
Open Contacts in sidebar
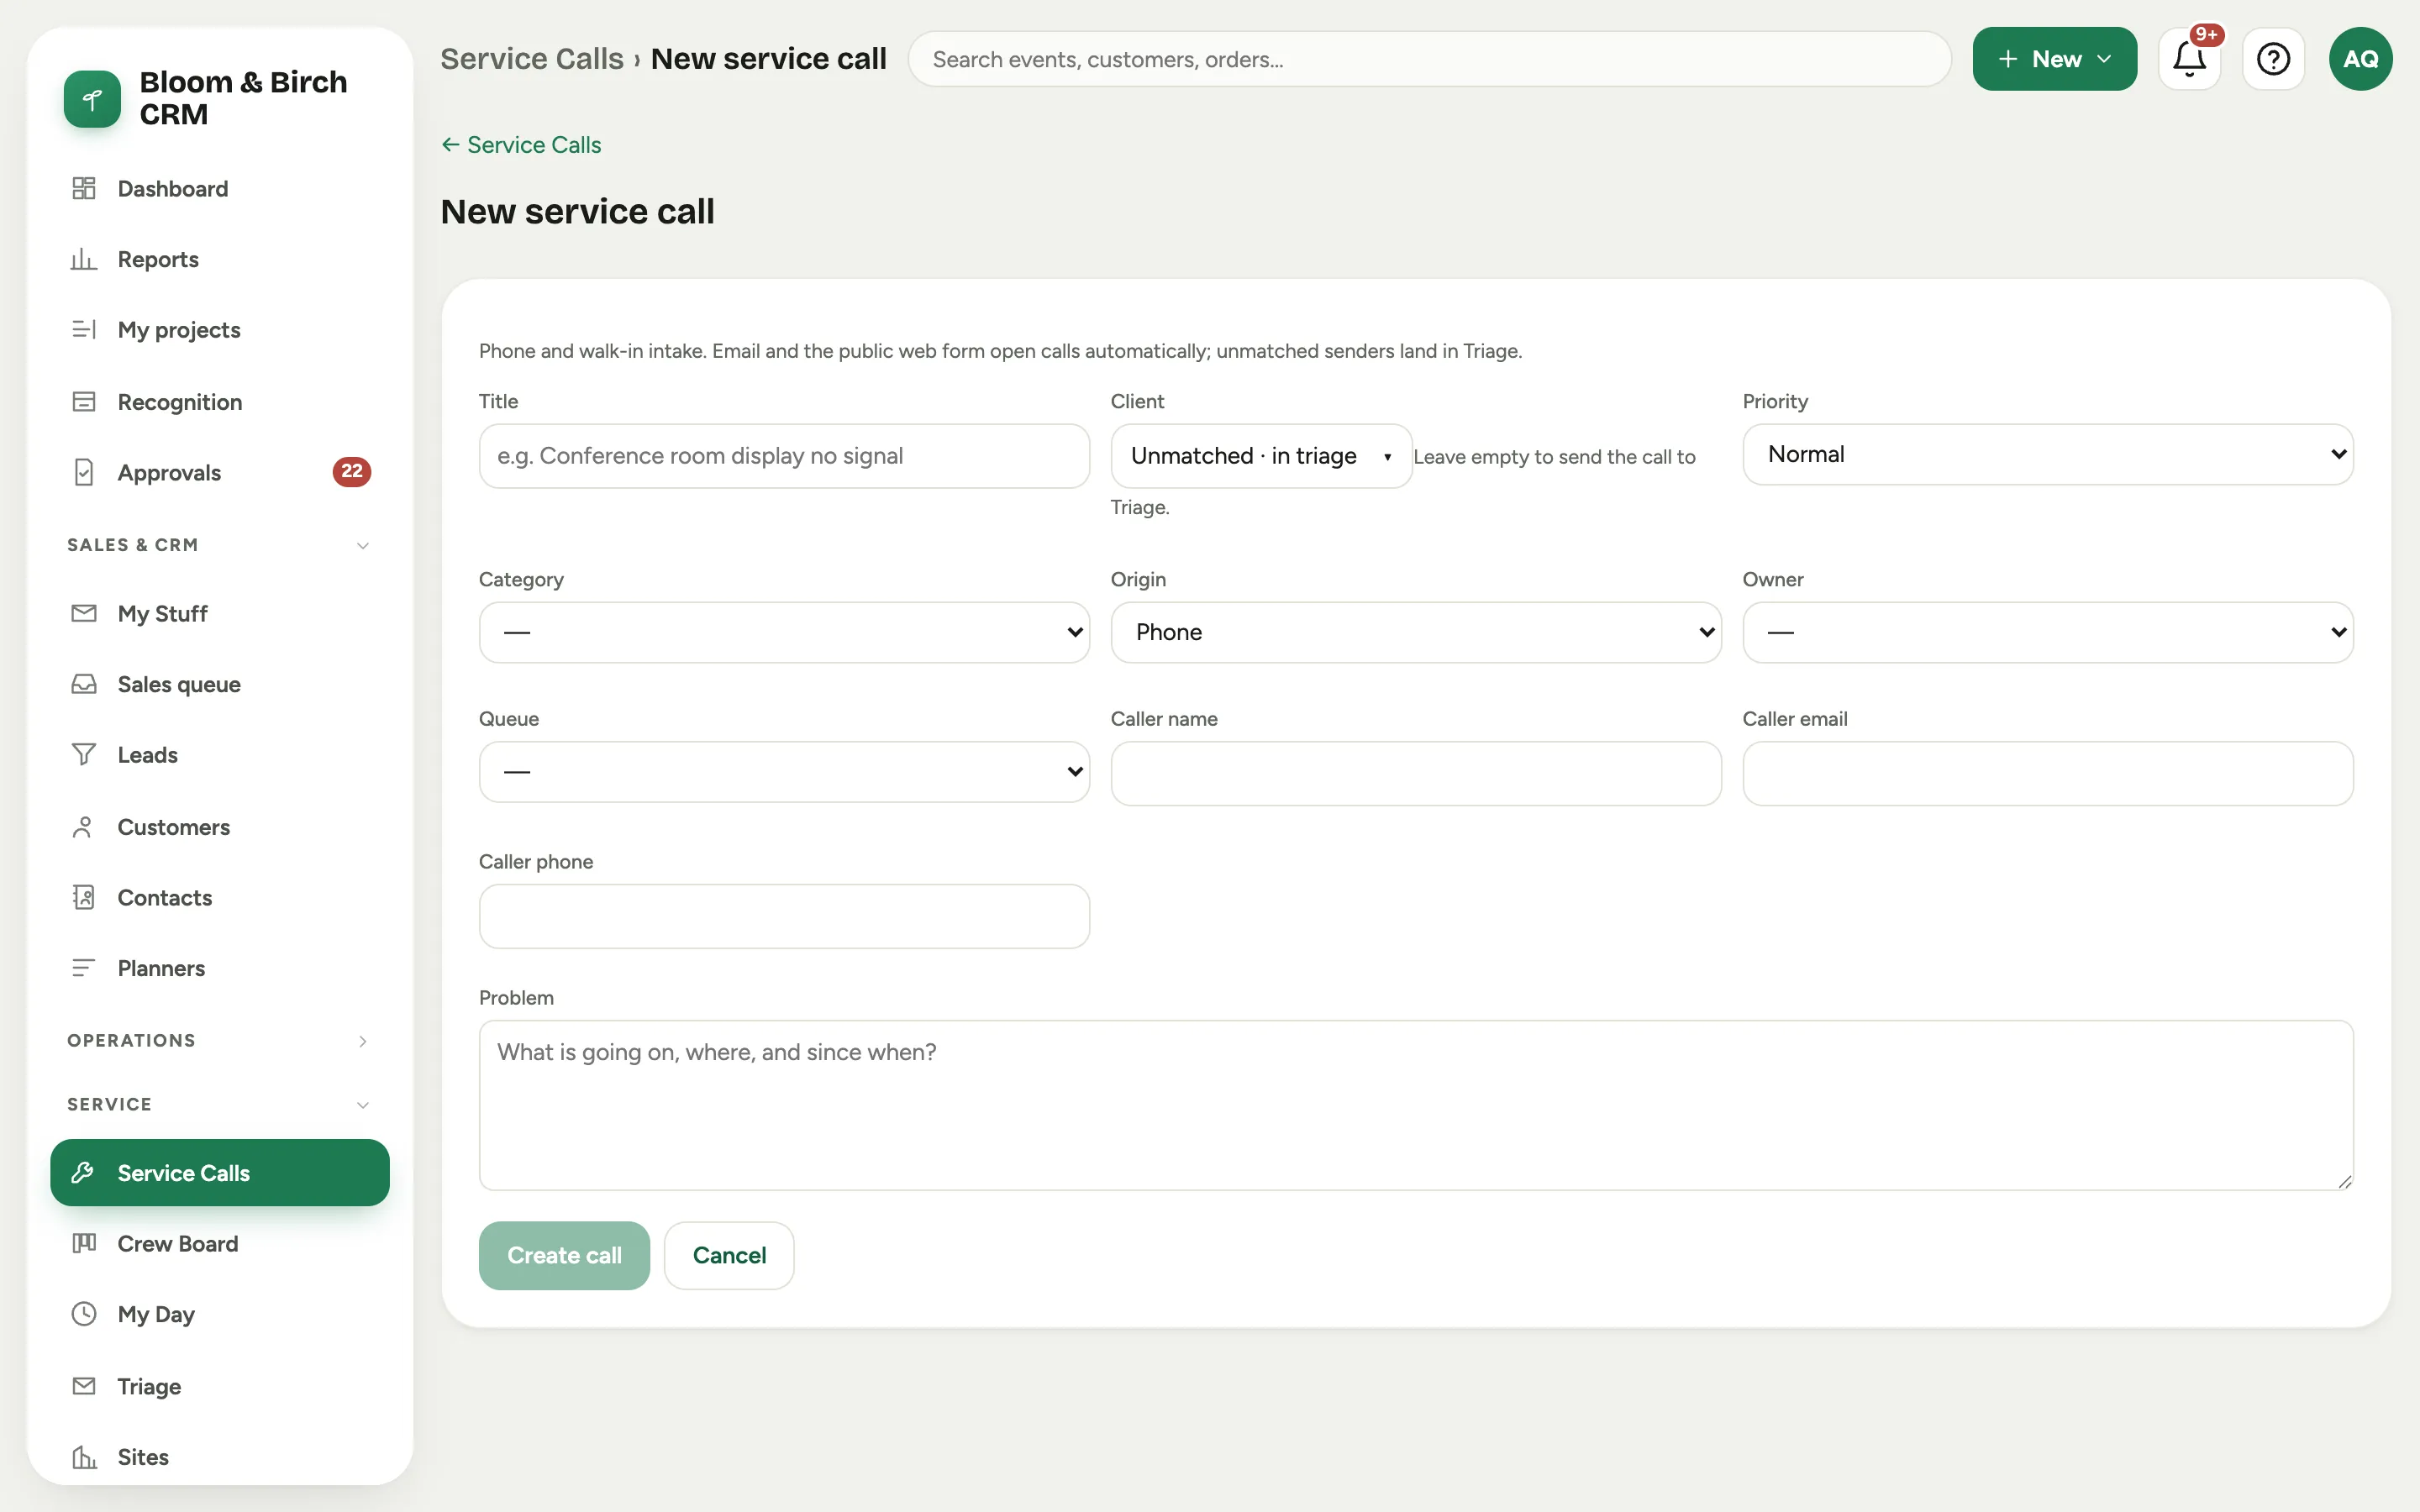click(219, 897)
